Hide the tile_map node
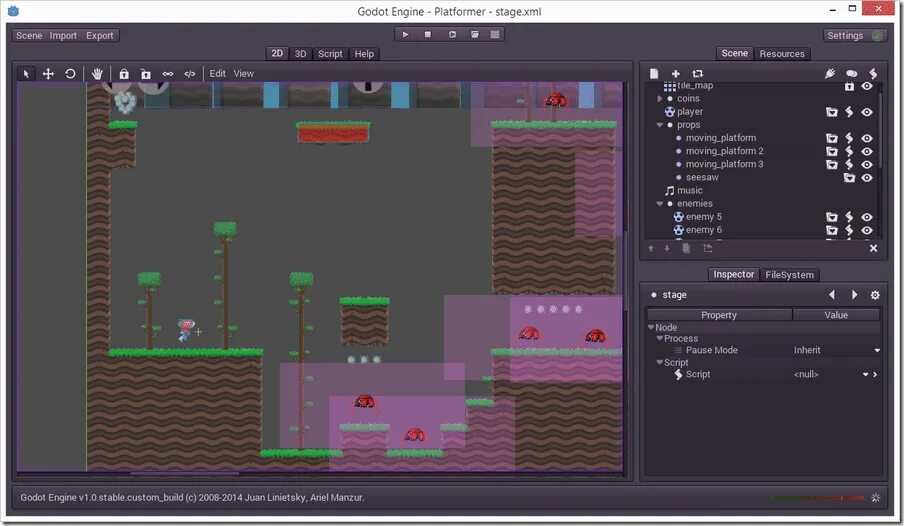The image size is (904, 526). (867, 86)
